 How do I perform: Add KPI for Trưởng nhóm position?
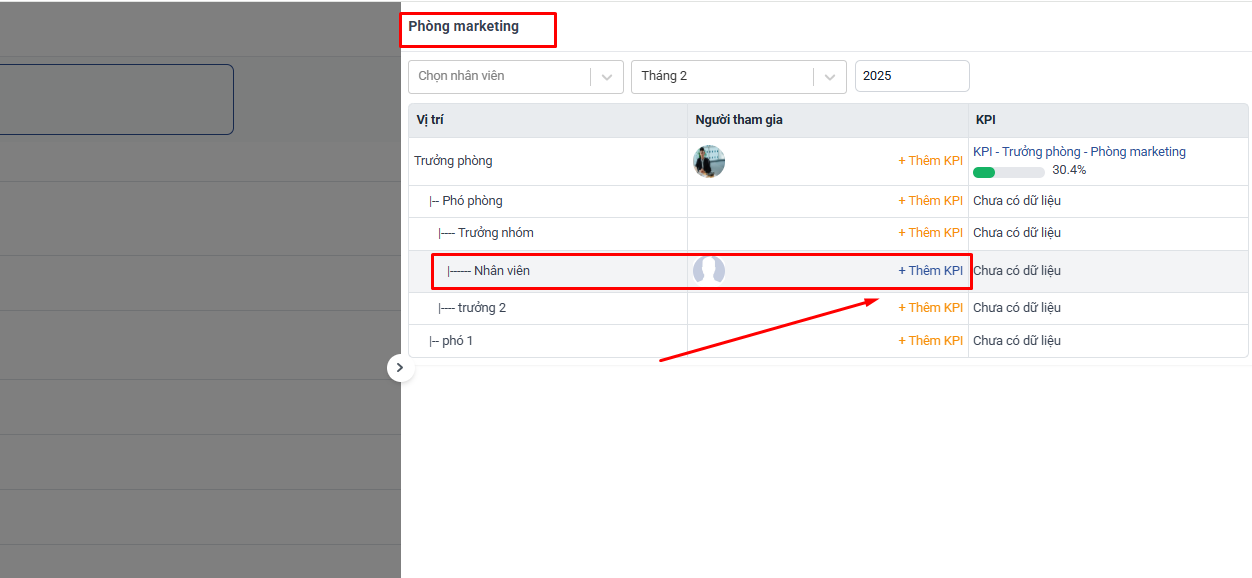click(930, 233)
